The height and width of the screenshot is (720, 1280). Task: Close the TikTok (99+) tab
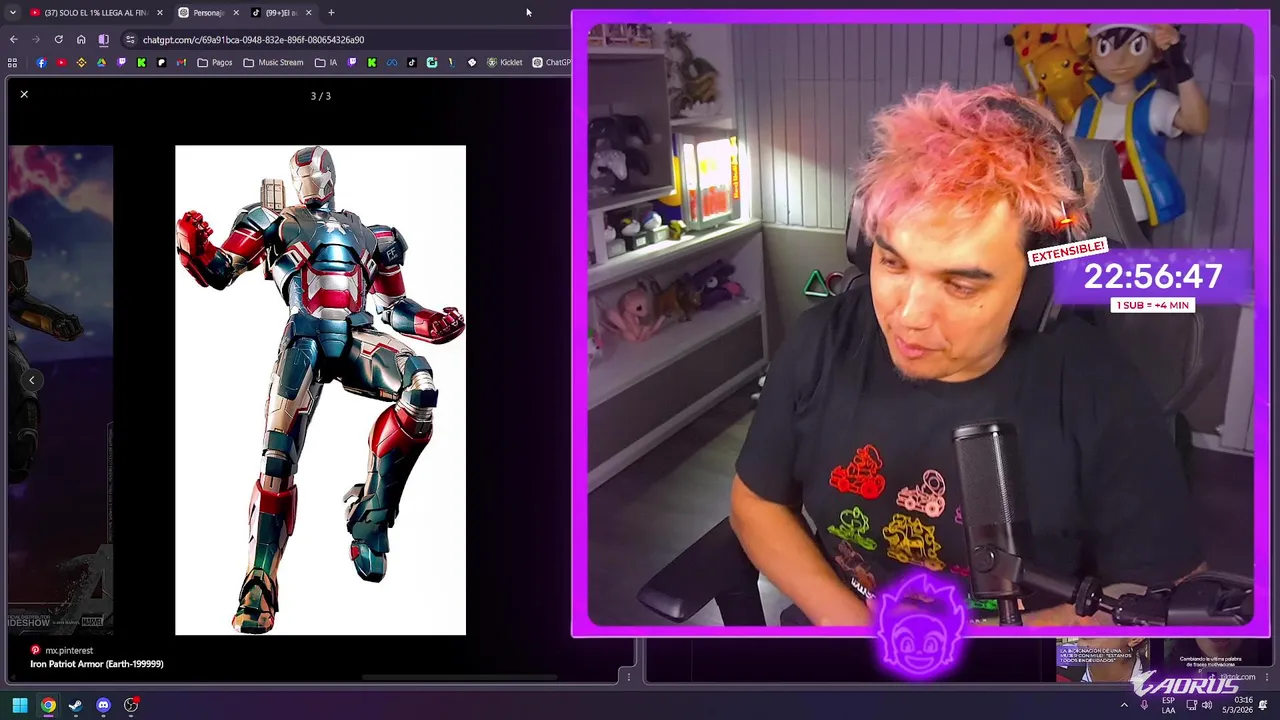pos(308,12)
